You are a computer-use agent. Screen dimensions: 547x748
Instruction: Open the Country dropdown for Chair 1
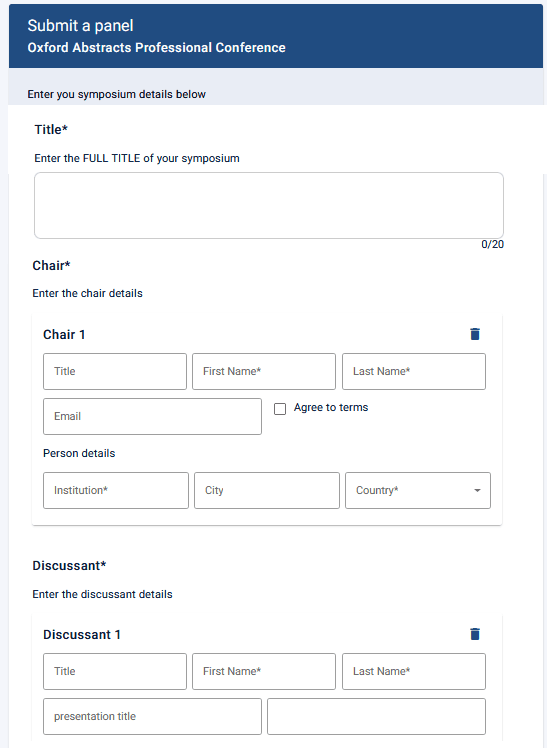tap(418, 490)
